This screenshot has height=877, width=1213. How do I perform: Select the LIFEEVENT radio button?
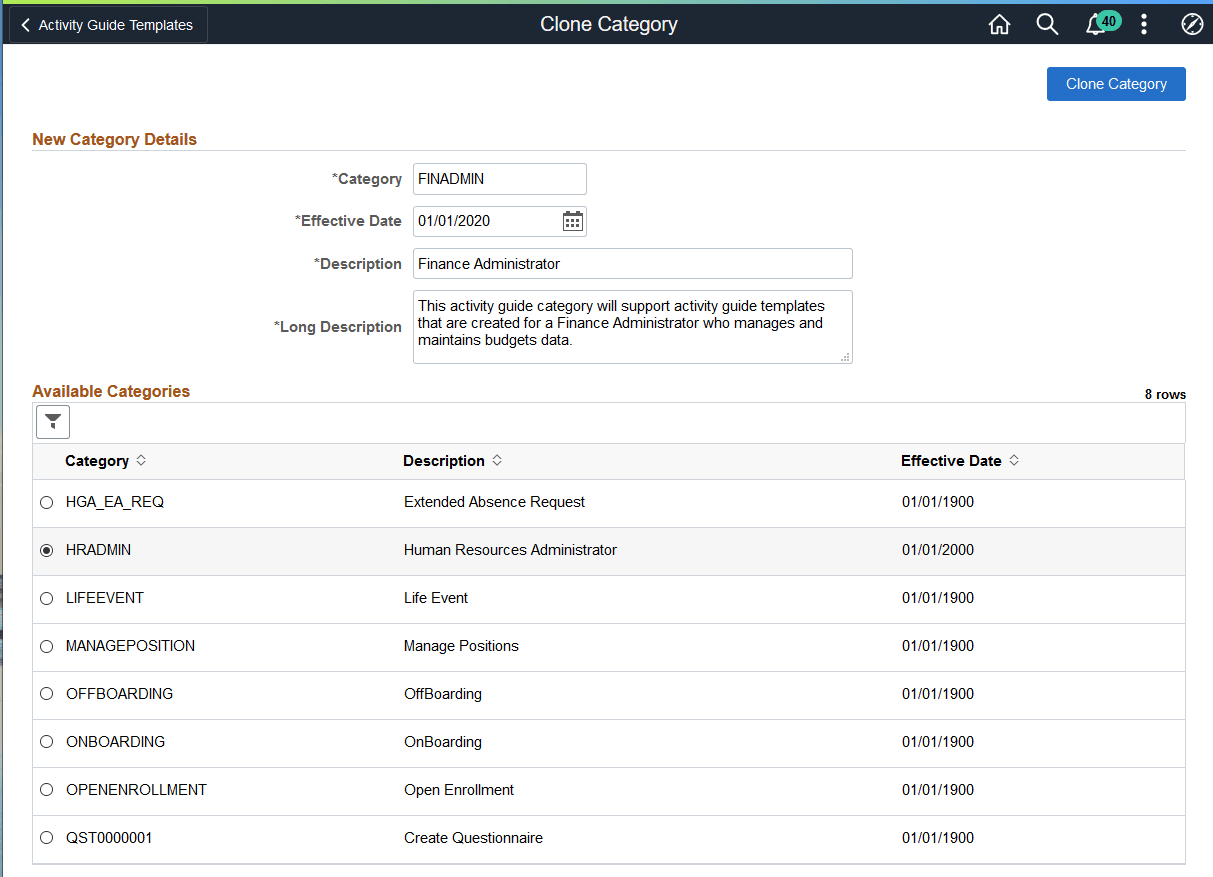coord(46,597)
